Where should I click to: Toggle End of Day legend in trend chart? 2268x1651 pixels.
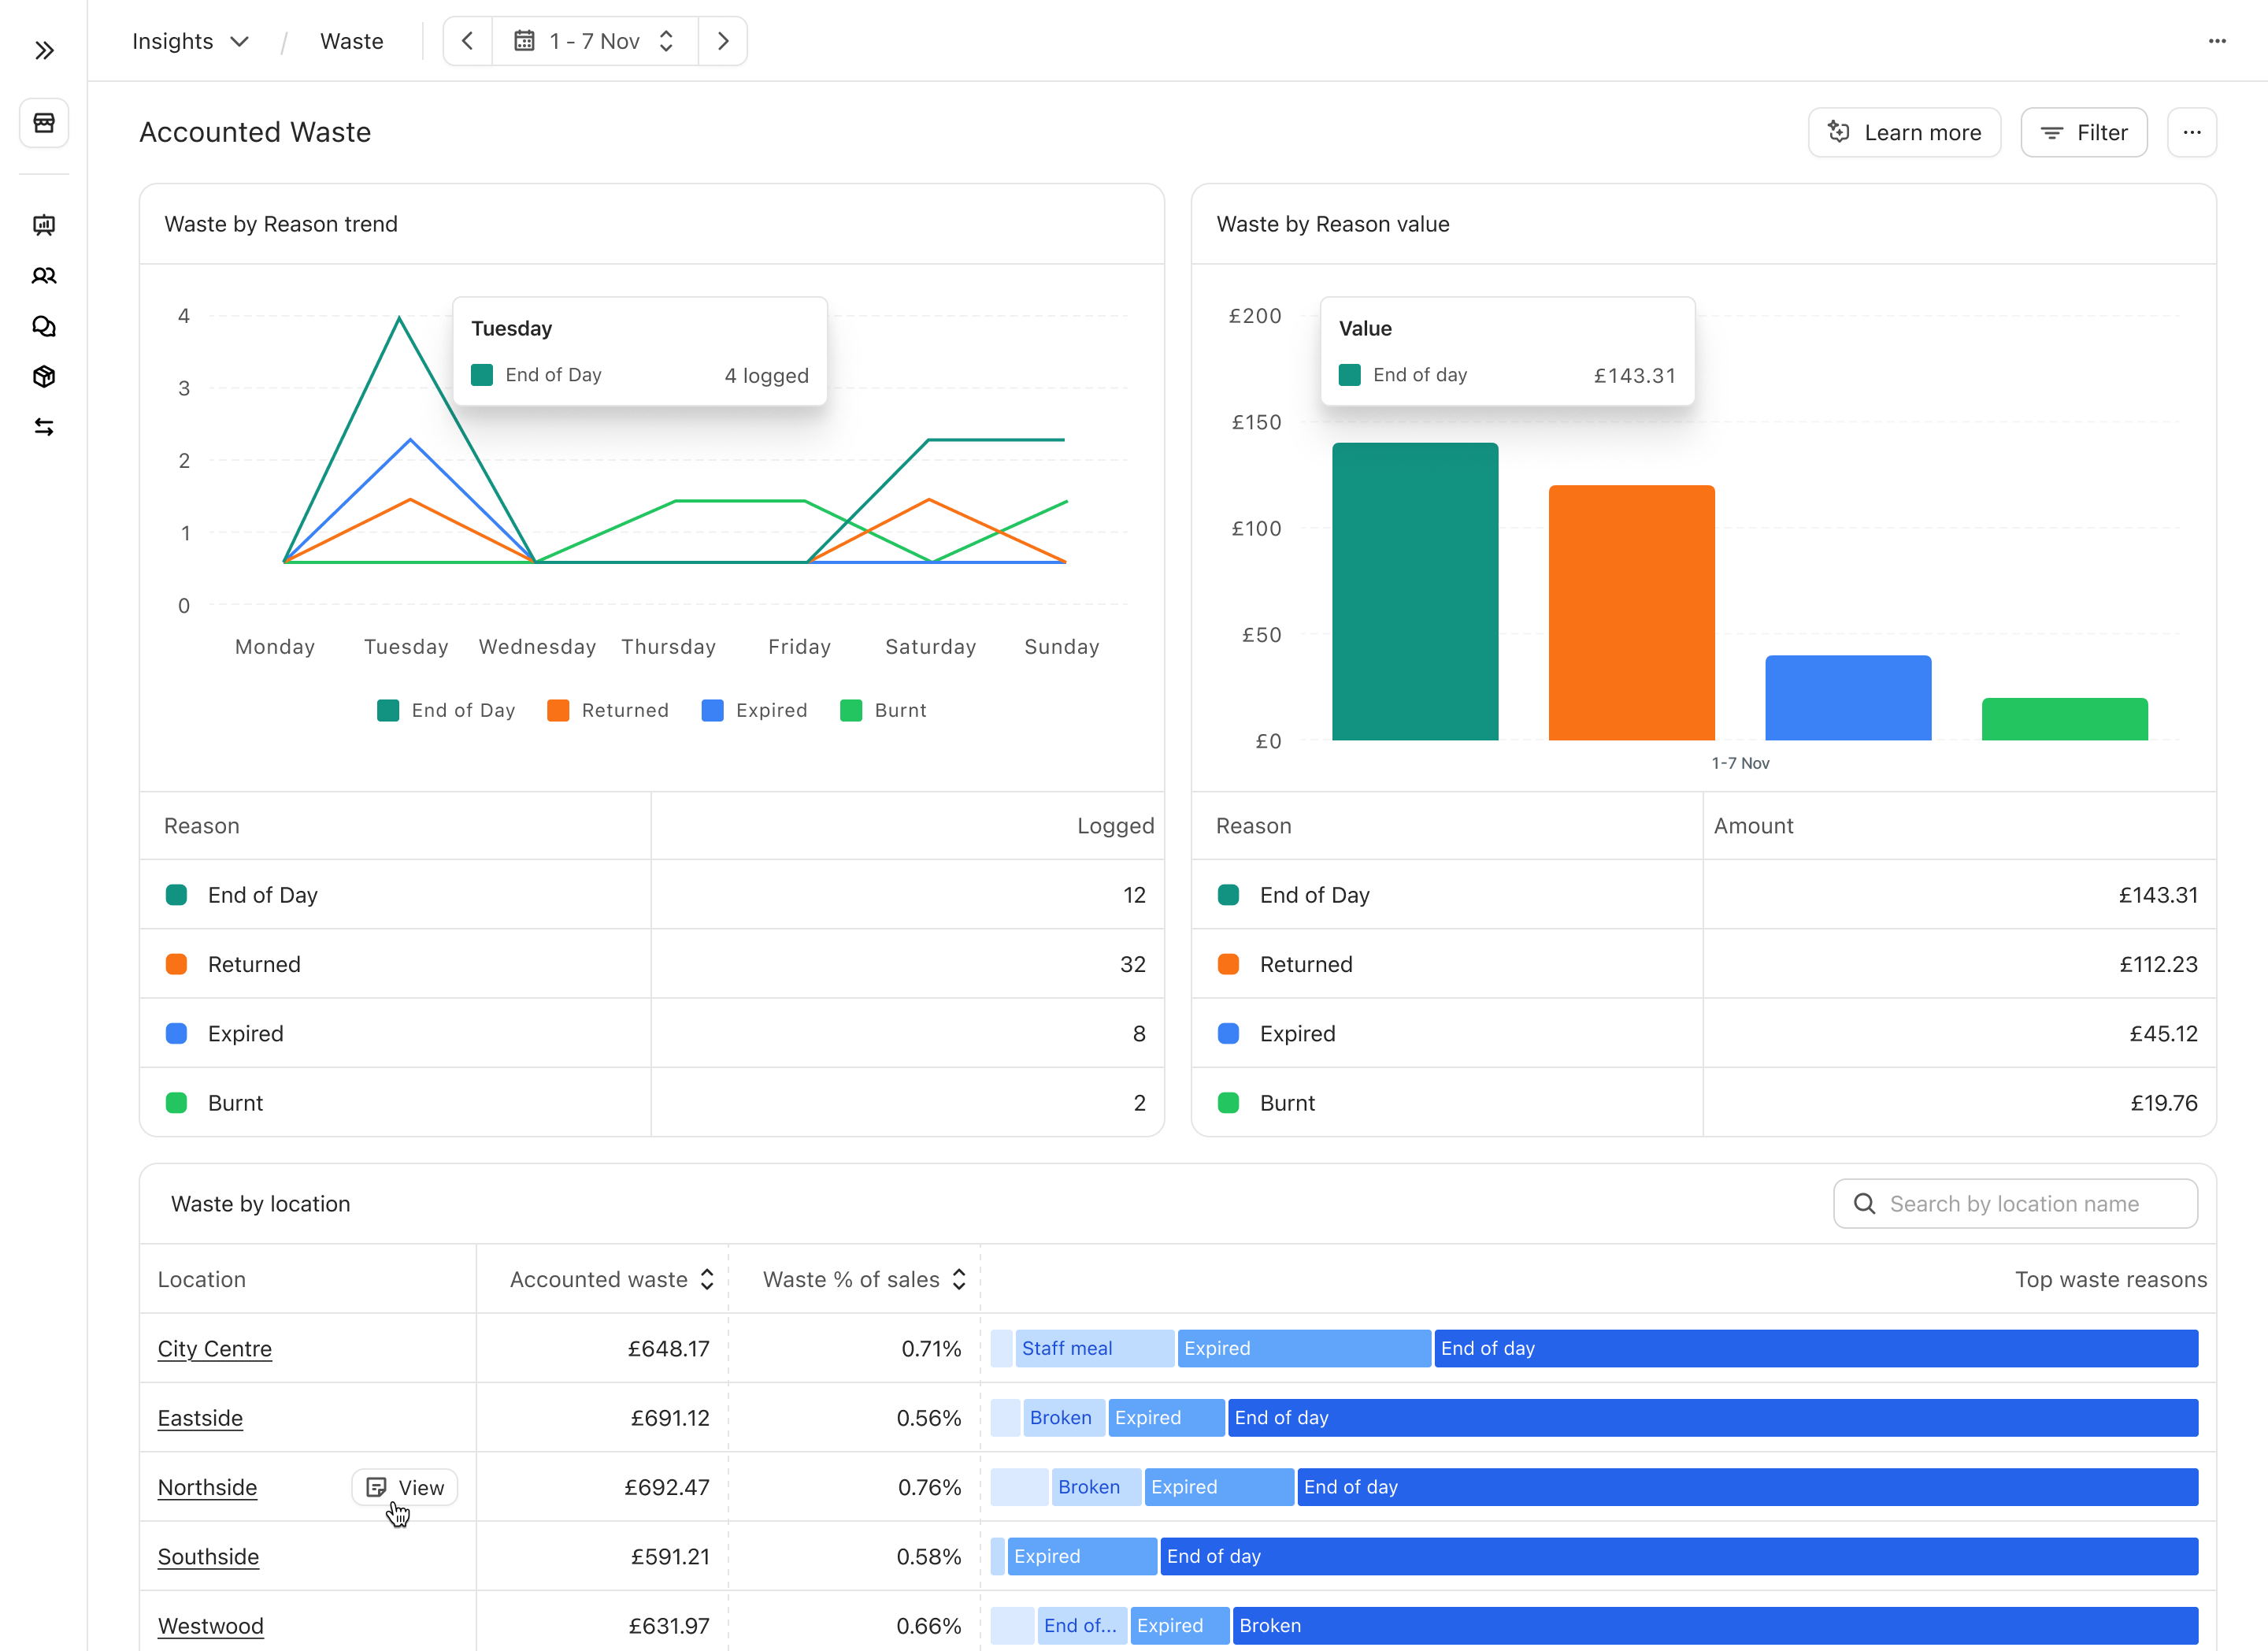tap(446, 711)
